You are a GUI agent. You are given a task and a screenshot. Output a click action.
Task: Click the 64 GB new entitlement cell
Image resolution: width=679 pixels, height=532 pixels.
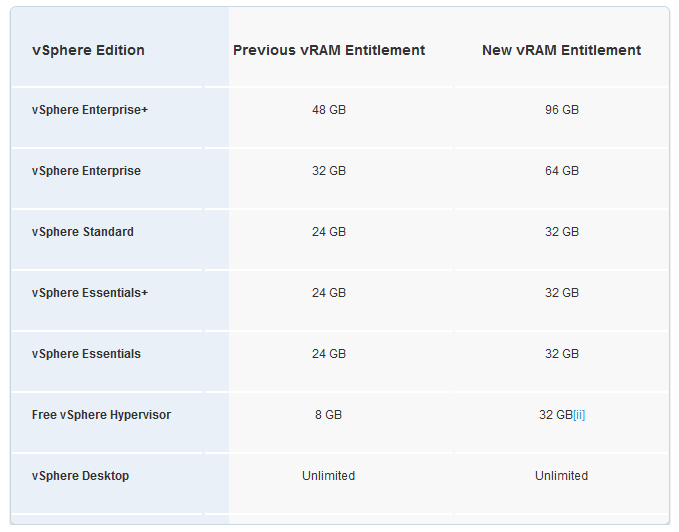click(562, 171)
